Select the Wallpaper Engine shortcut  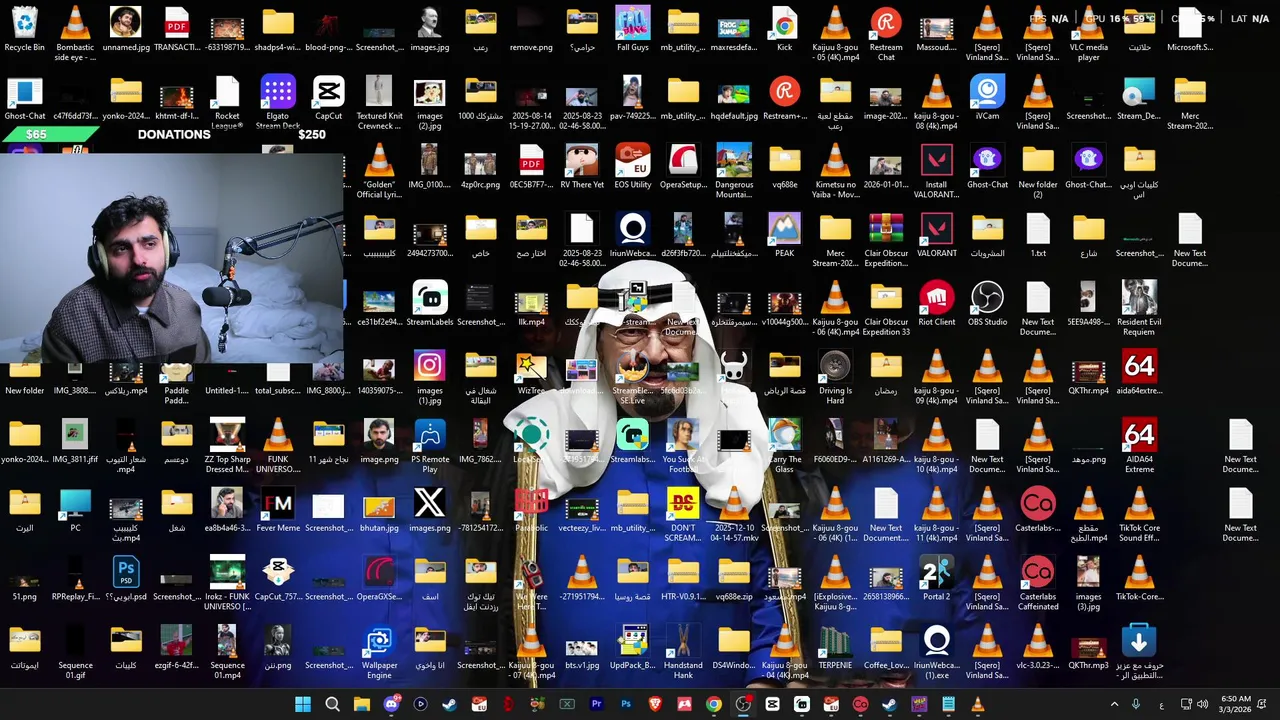[x=379, y=653]
